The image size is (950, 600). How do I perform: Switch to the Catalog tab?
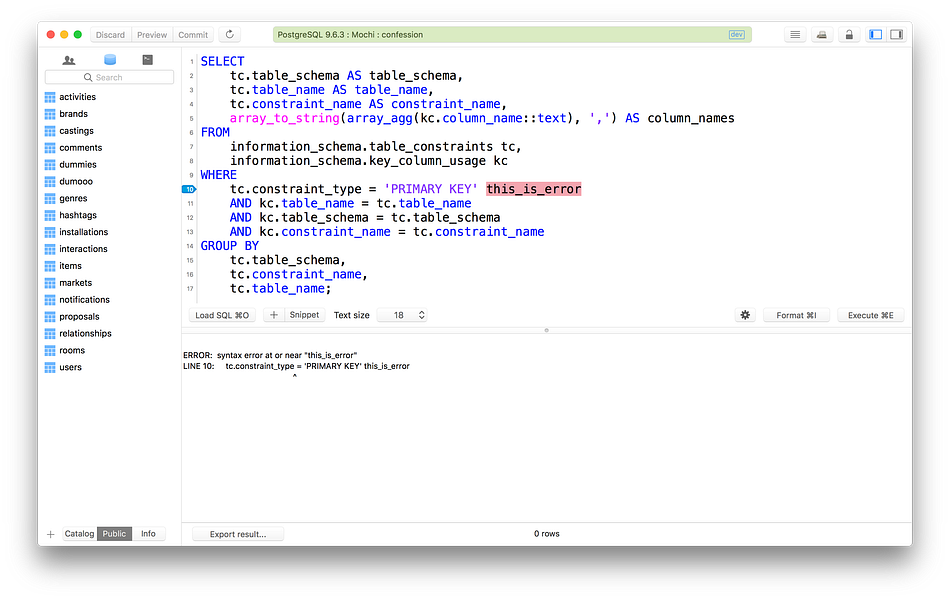(x=79, y=534)
